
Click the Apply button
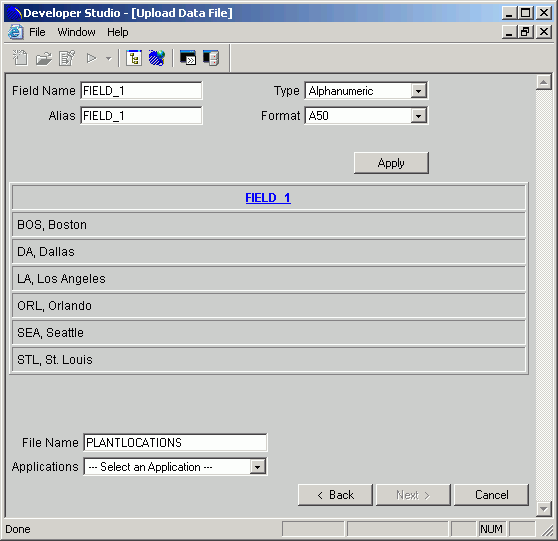coord(391,163)
